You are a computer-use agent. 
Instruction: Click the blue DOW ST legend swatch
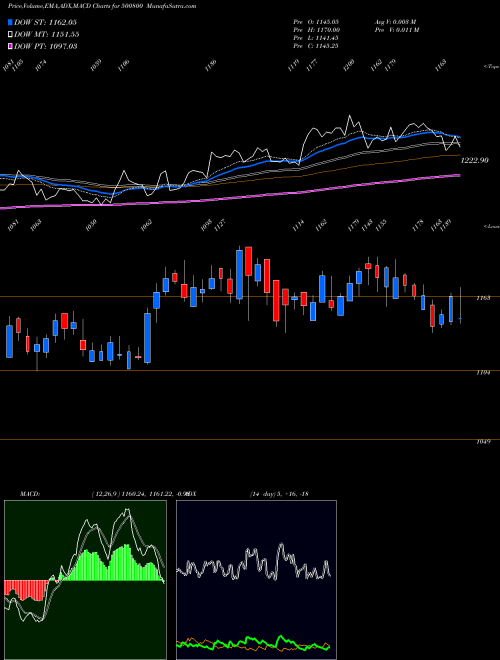pos(10,22)
